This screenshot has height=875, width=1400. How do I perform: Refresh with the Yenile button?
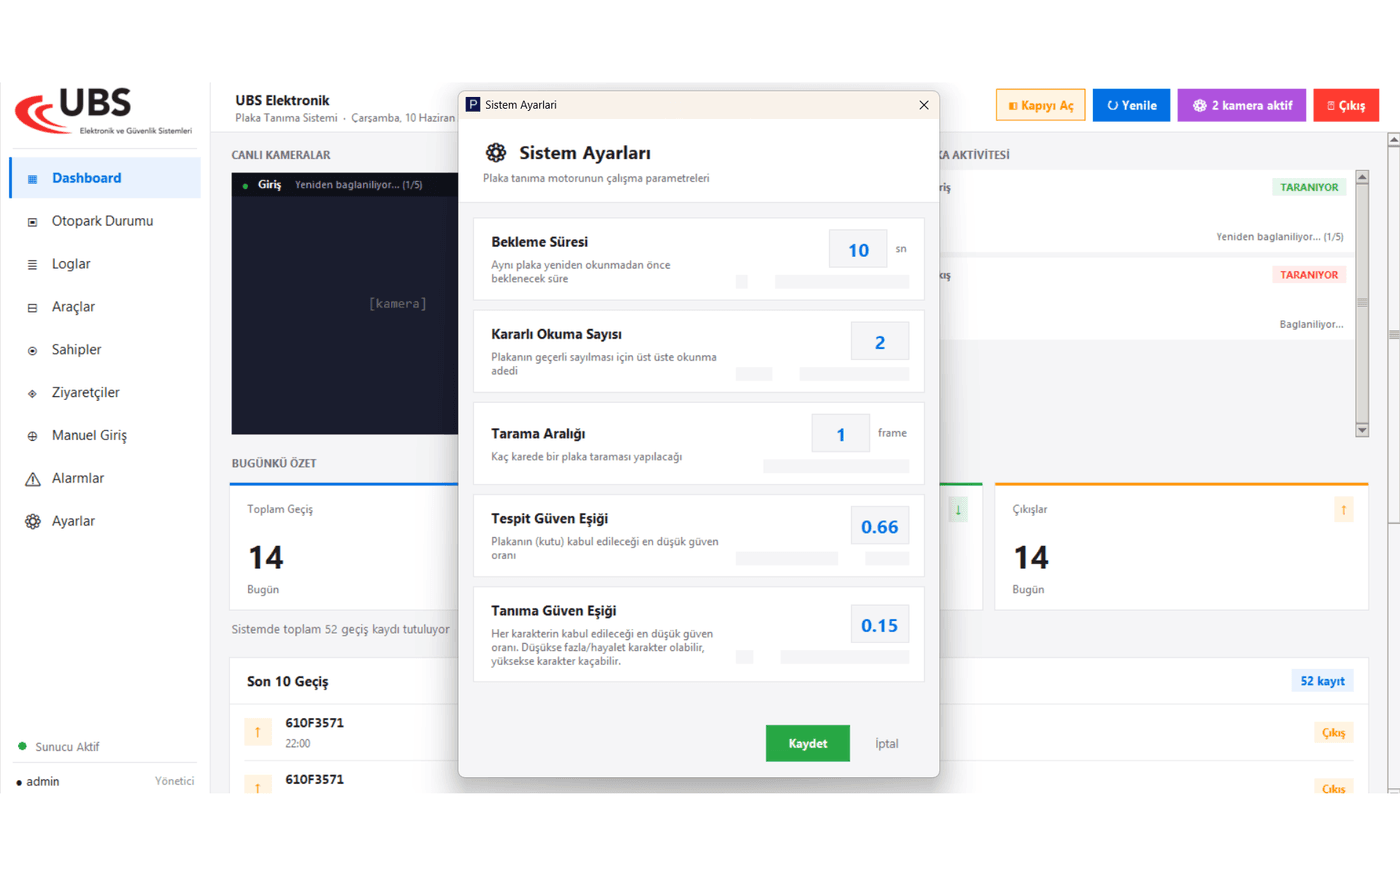coord(1131,105)
